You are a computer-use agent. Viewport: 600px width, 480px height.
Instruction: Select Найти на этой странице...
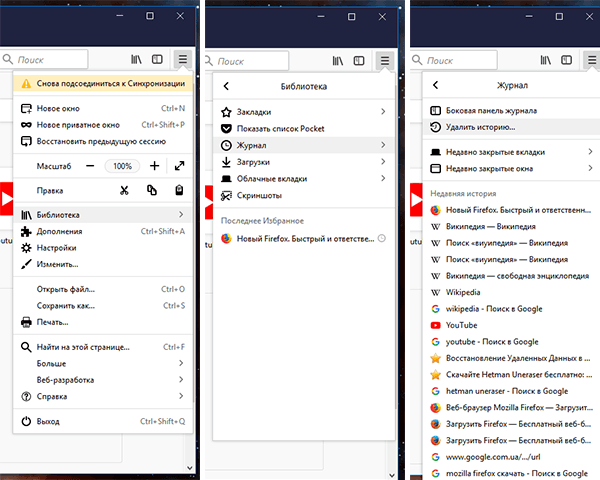[103, 347]
